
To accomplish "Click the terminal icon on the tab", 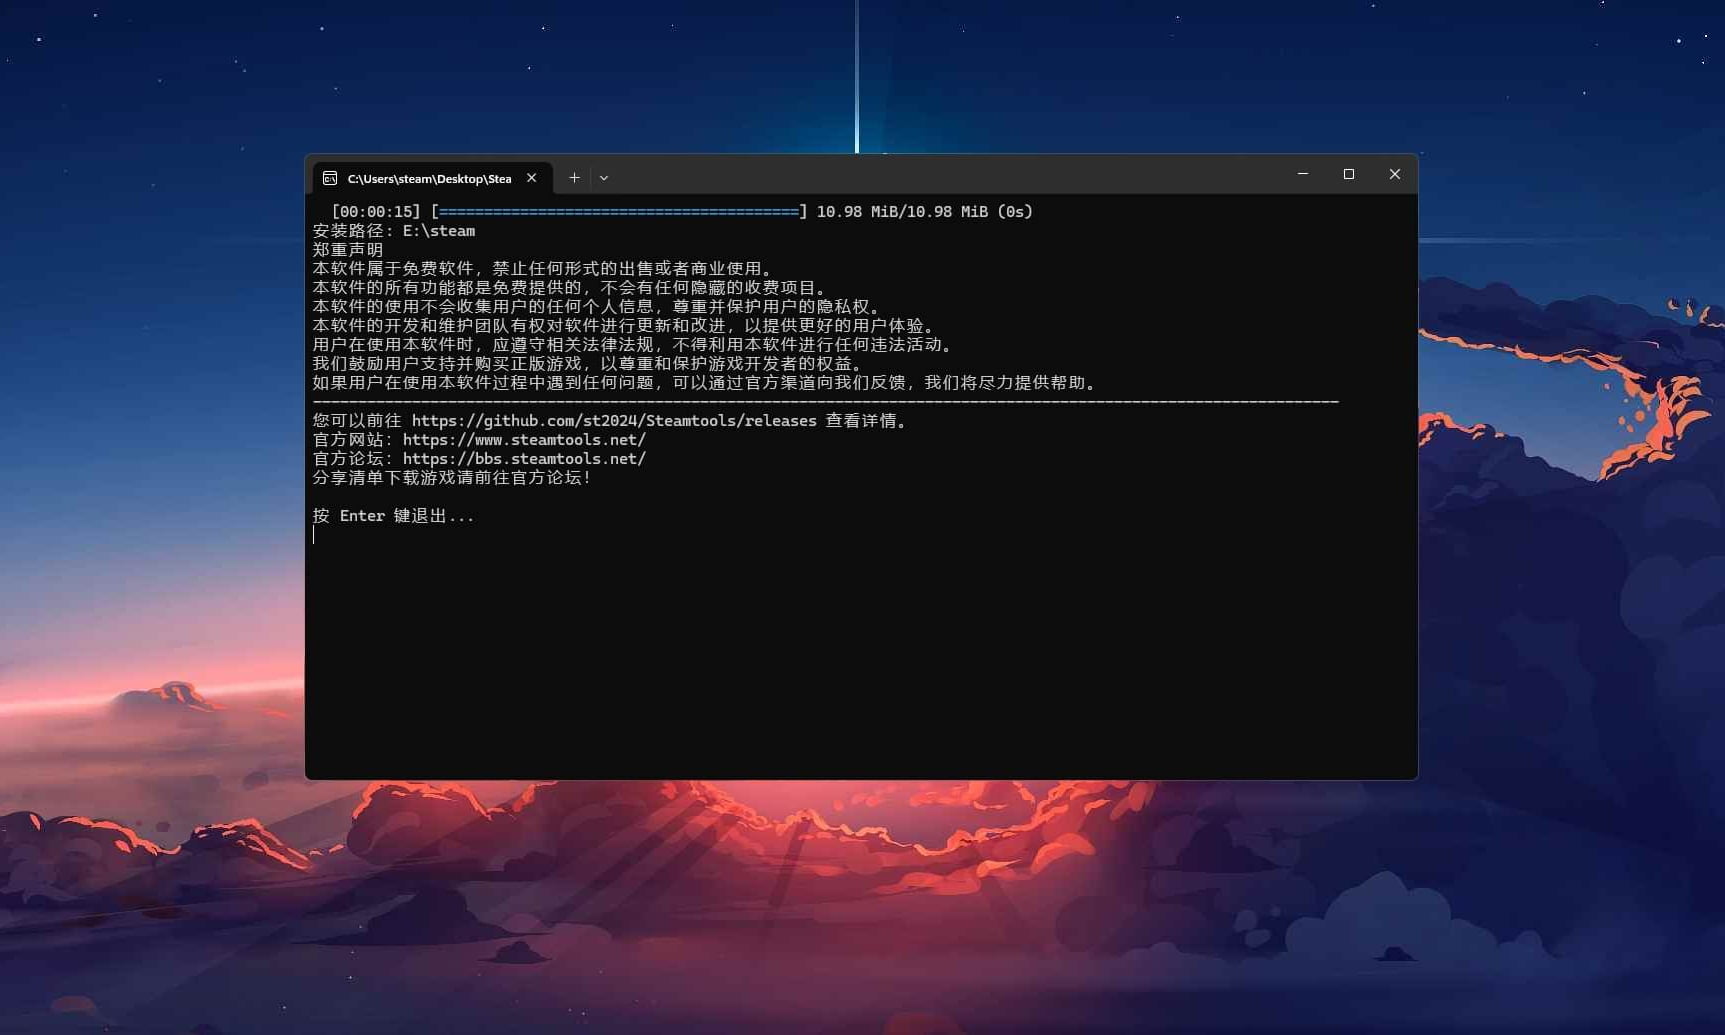I will pos(330,178).
